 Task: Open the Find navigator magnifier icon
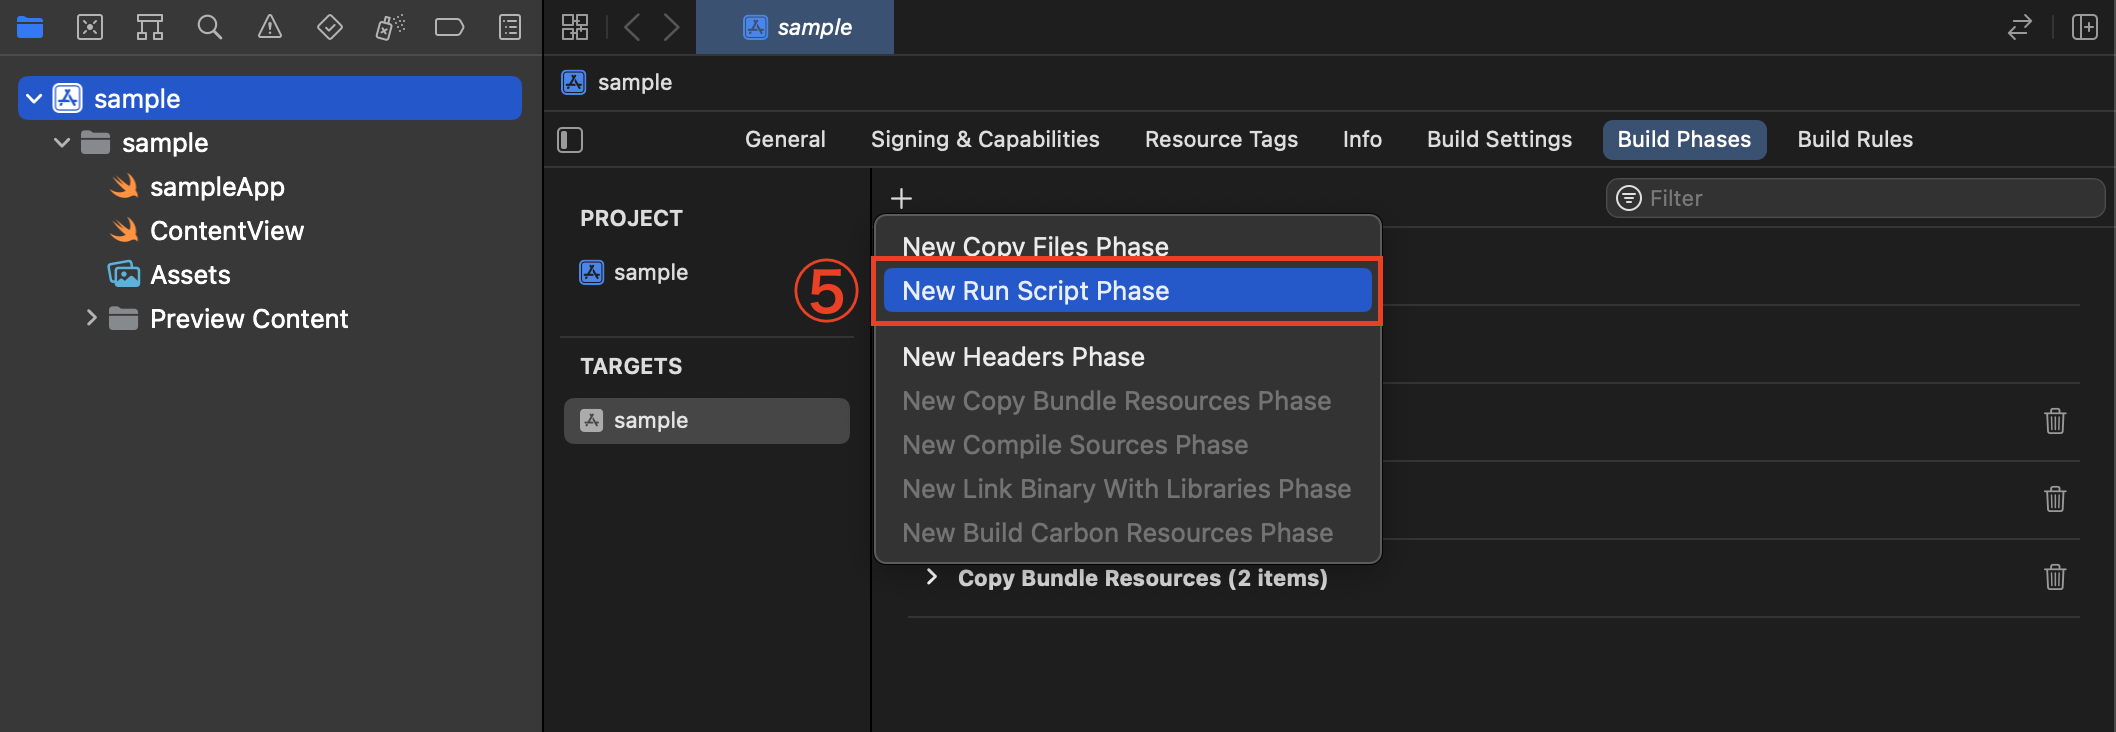point(209,27)
